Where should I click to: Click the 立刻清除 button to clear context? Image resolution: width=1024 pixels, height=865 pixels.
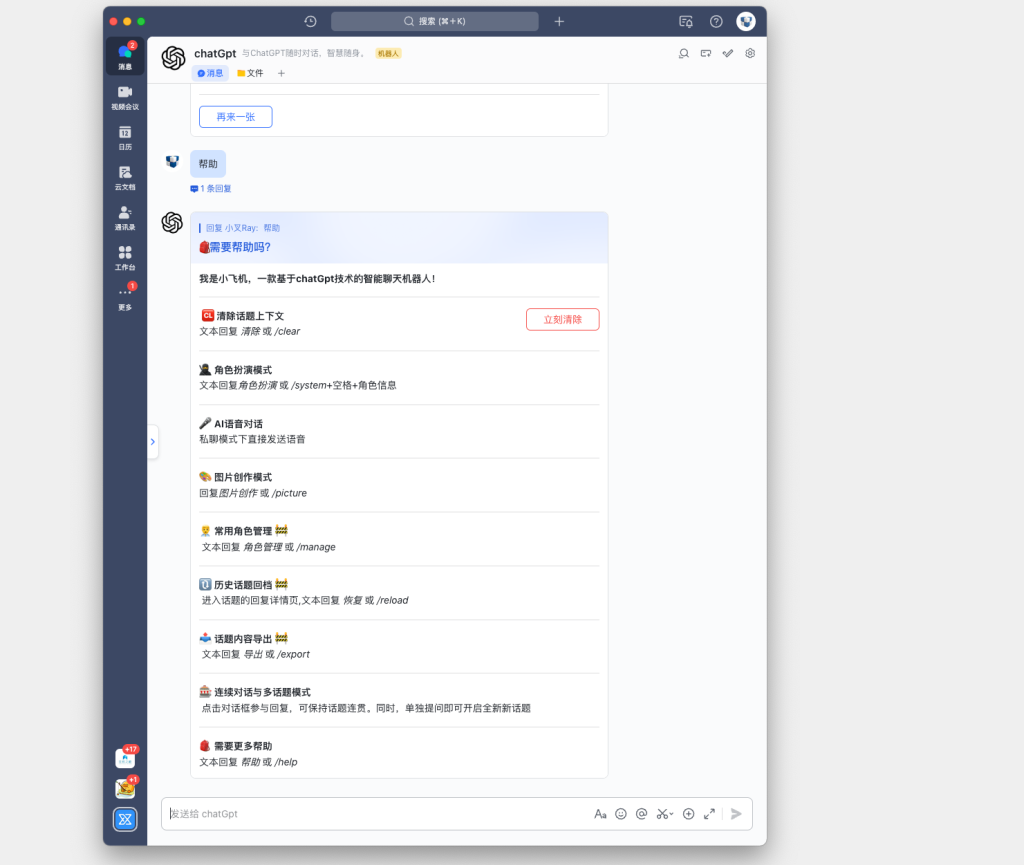[x=562, y=319]
